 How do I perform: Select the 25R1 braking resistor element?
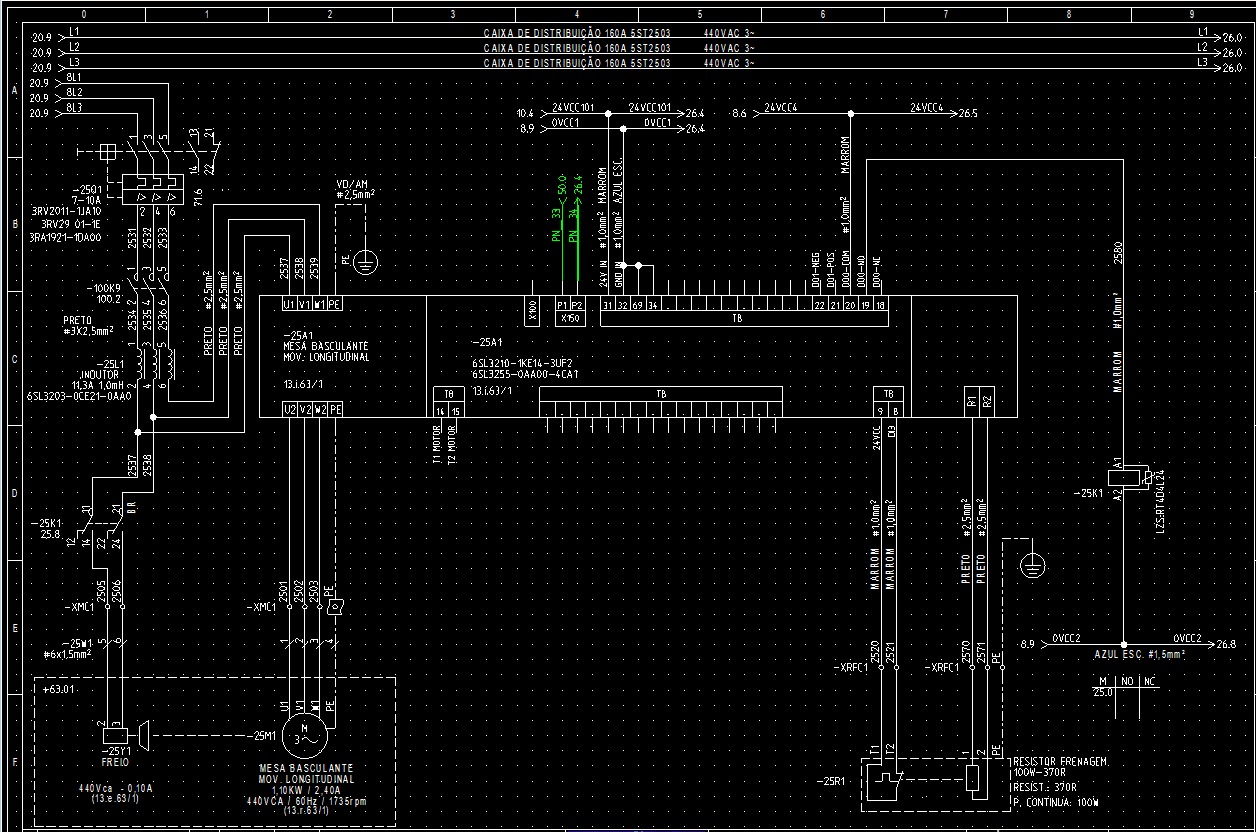tap(973, 778)
